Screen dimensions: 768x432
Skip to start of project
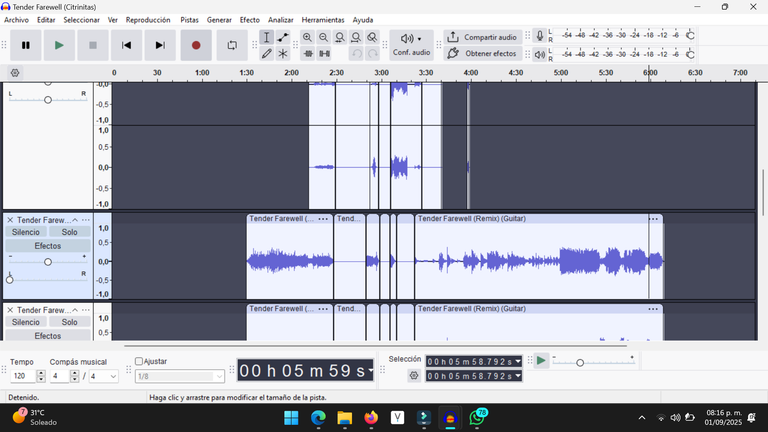coord(126,45)
